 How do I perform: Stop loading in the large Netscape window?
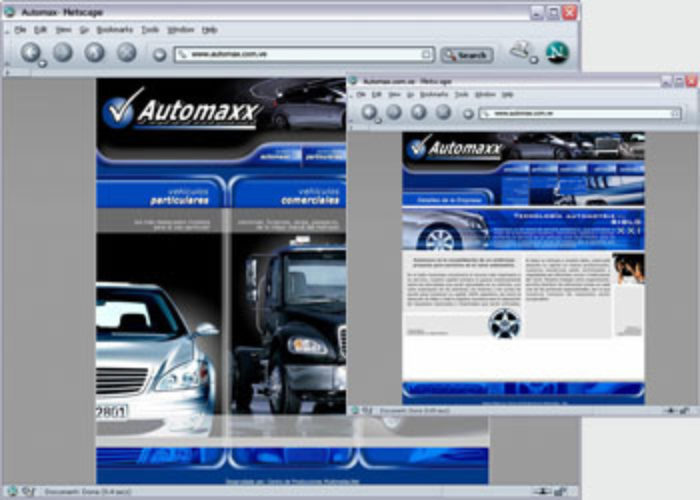click(127, 52)
